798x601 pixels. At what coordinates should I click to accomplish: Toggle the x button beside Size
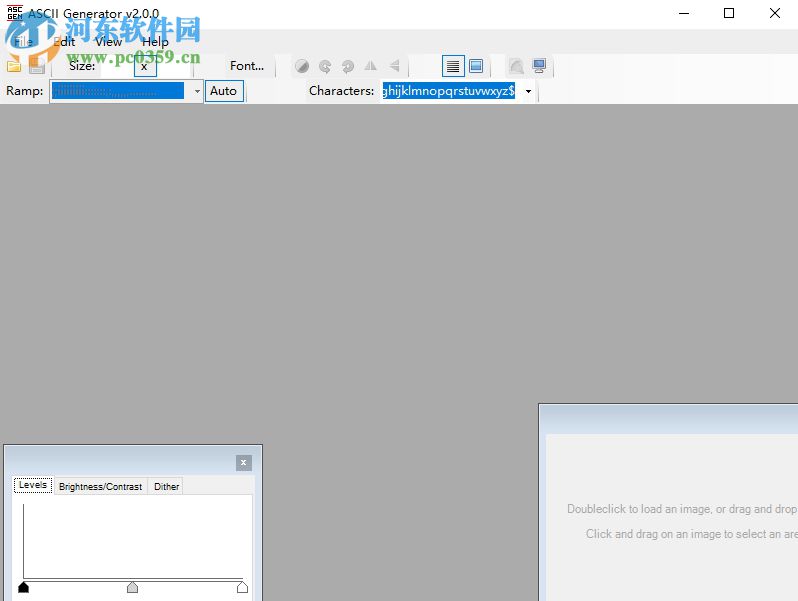144,66
